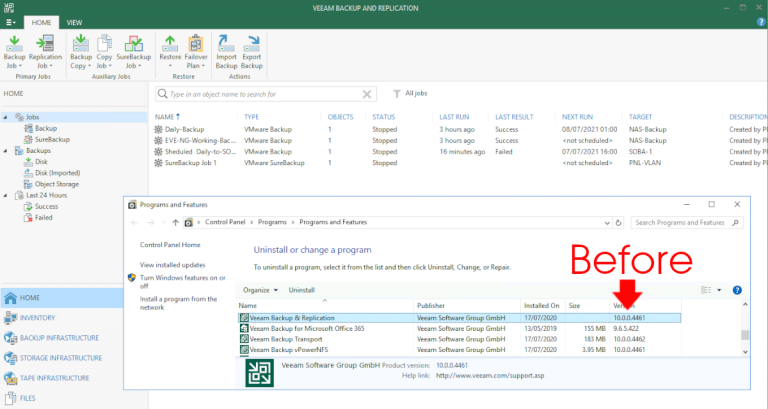Screen dimensions: 768x409
Task: Select SureBackup under Jobs tree
Action: pyautogui.click(x=52, y=140)
